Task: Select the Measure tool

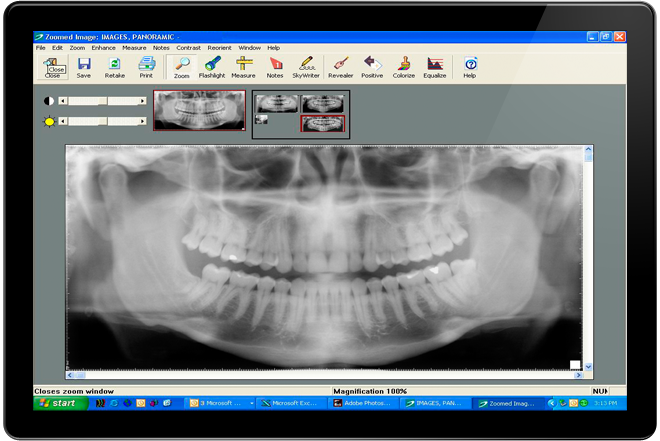Action: tap(243, 66)
